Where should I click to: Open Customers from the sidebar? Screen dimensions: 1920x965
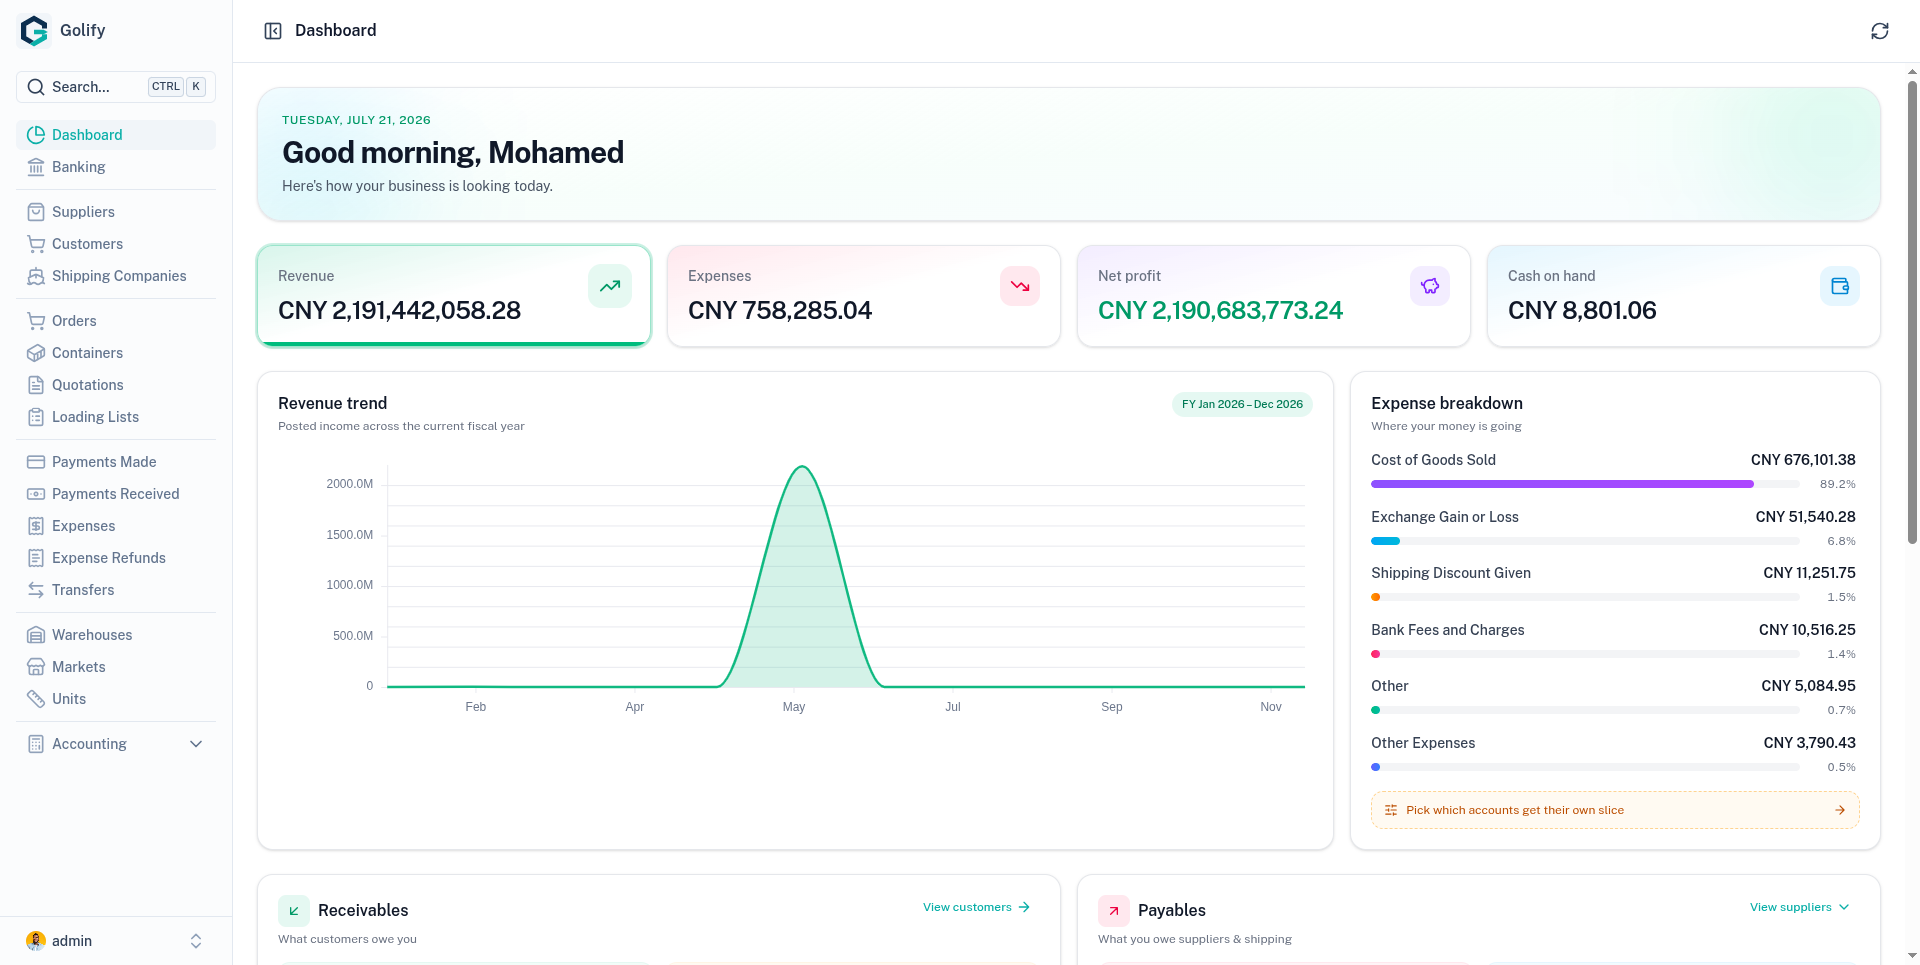[116, 244]
